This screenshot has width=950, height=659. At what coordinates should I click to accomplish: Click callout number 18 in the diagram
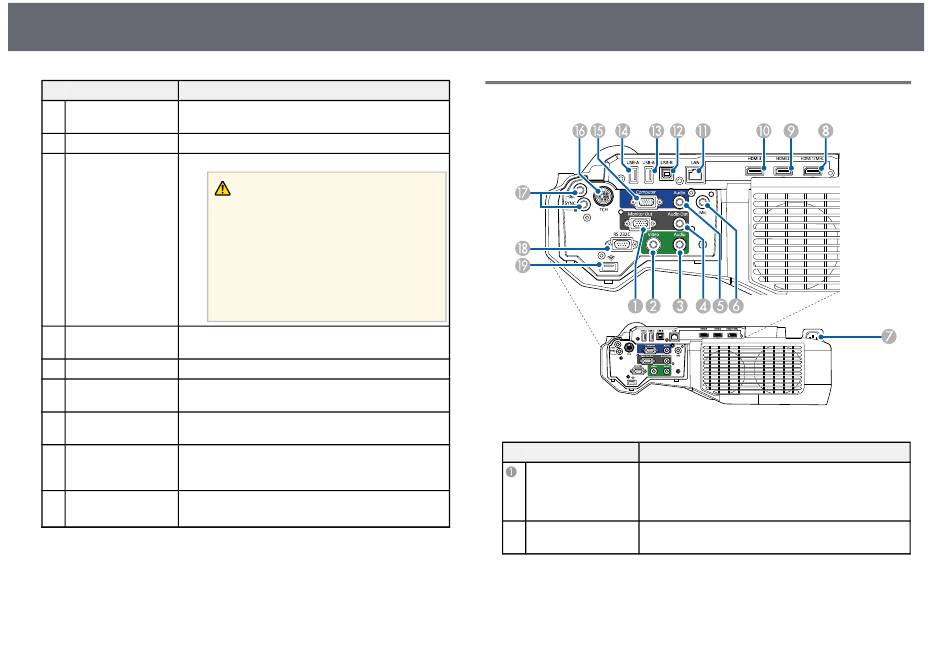point(522,248)
